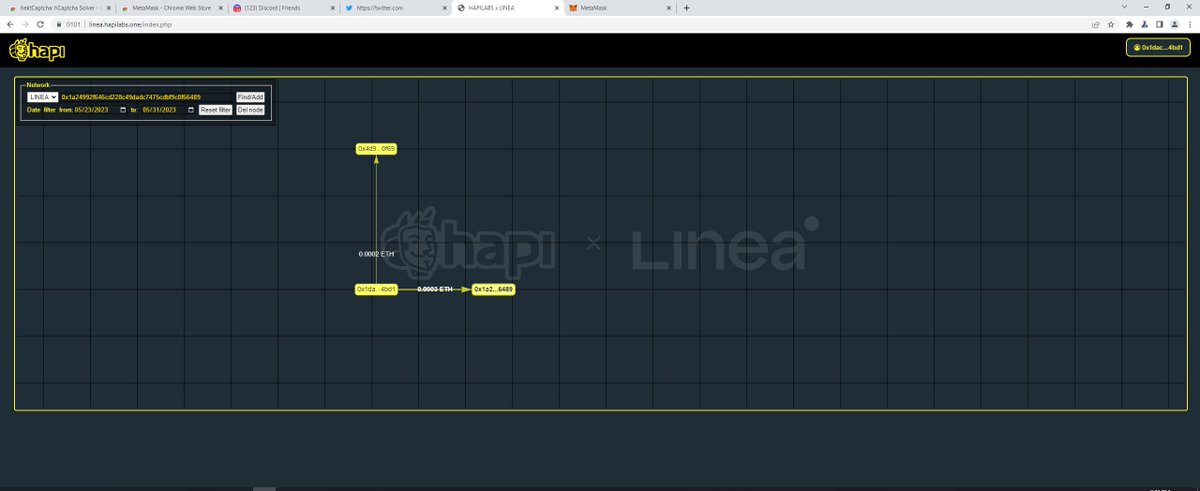This screenshot has height=491, width=1200.
Task: Select the 0x1da...4bd1 graph node
Action: point(377,289)
